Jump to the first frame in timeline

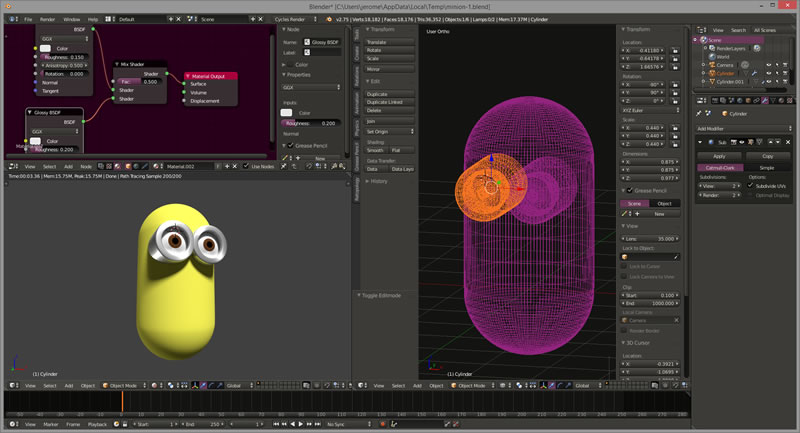[276, 424]
